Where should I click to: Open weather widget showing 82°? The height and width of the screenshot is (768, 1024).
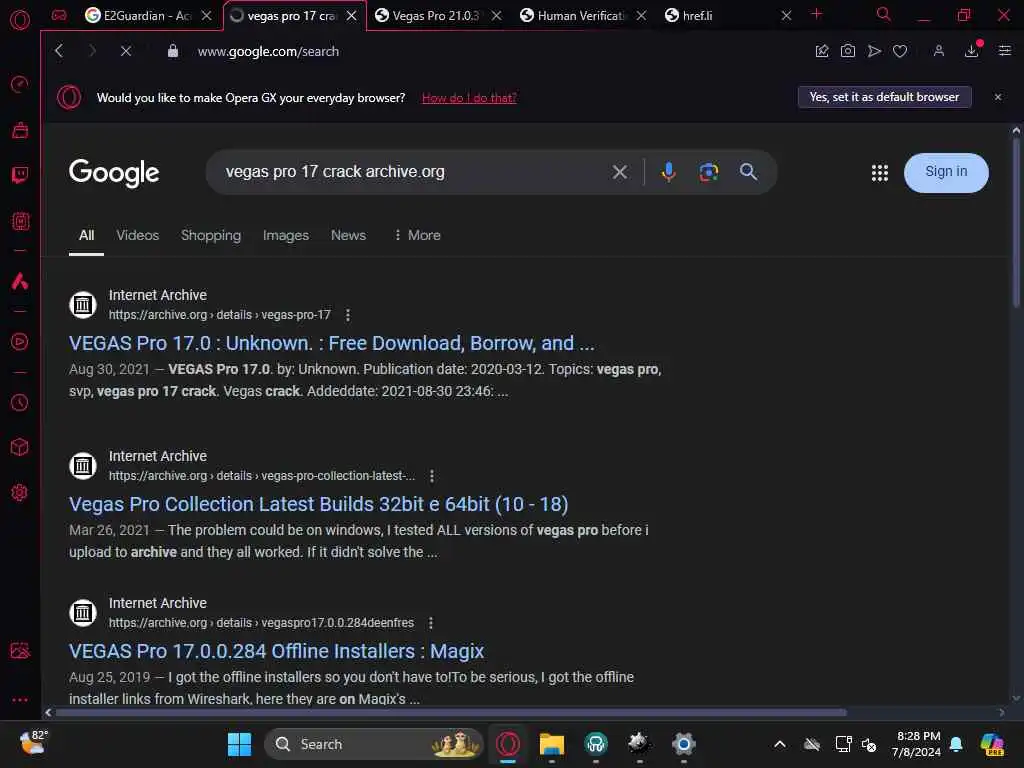[33, 743]
